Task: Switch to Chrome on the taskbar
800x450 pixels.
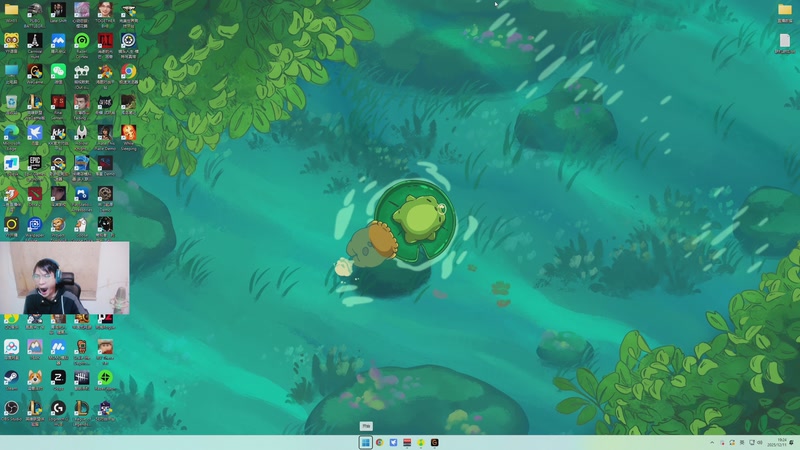Action: [380, 442]
